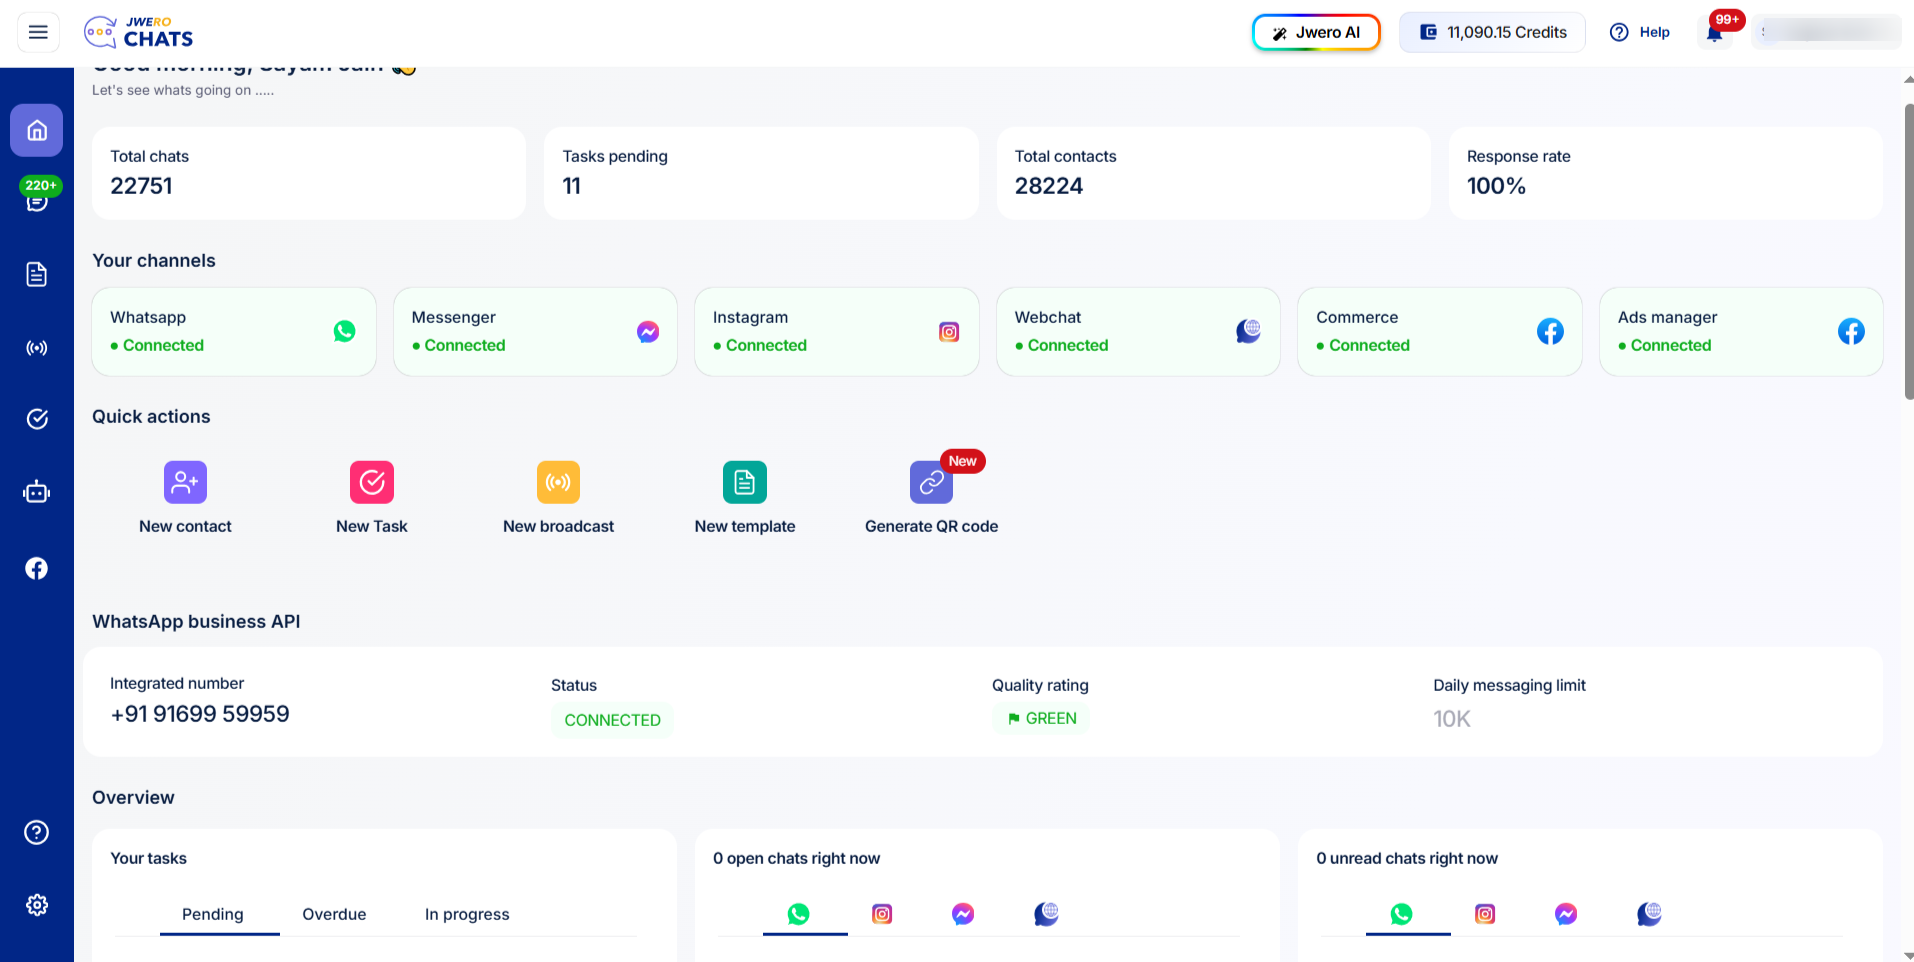The width and height of the screenshot is (1914, 962).
Task: Select Instagram tab under open chats
Action: [882, 914]
